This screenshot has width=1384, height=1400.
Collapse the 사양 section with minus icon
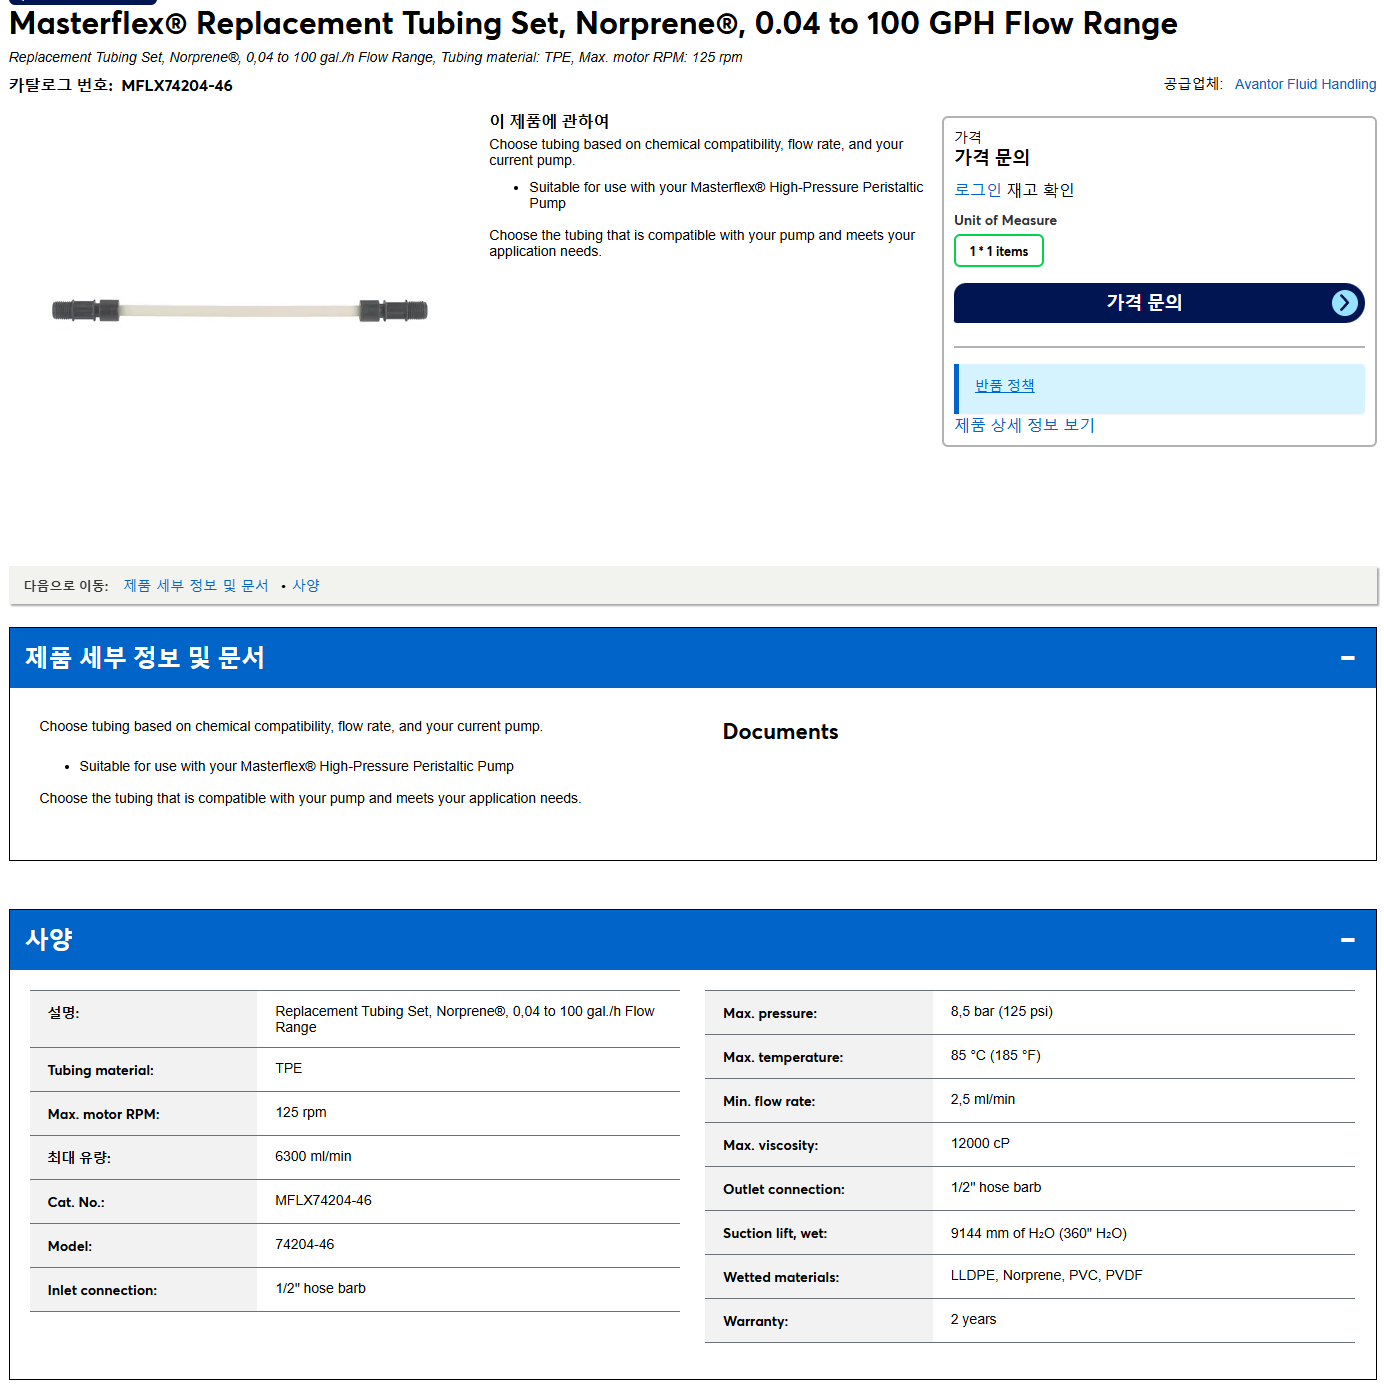1347,940
